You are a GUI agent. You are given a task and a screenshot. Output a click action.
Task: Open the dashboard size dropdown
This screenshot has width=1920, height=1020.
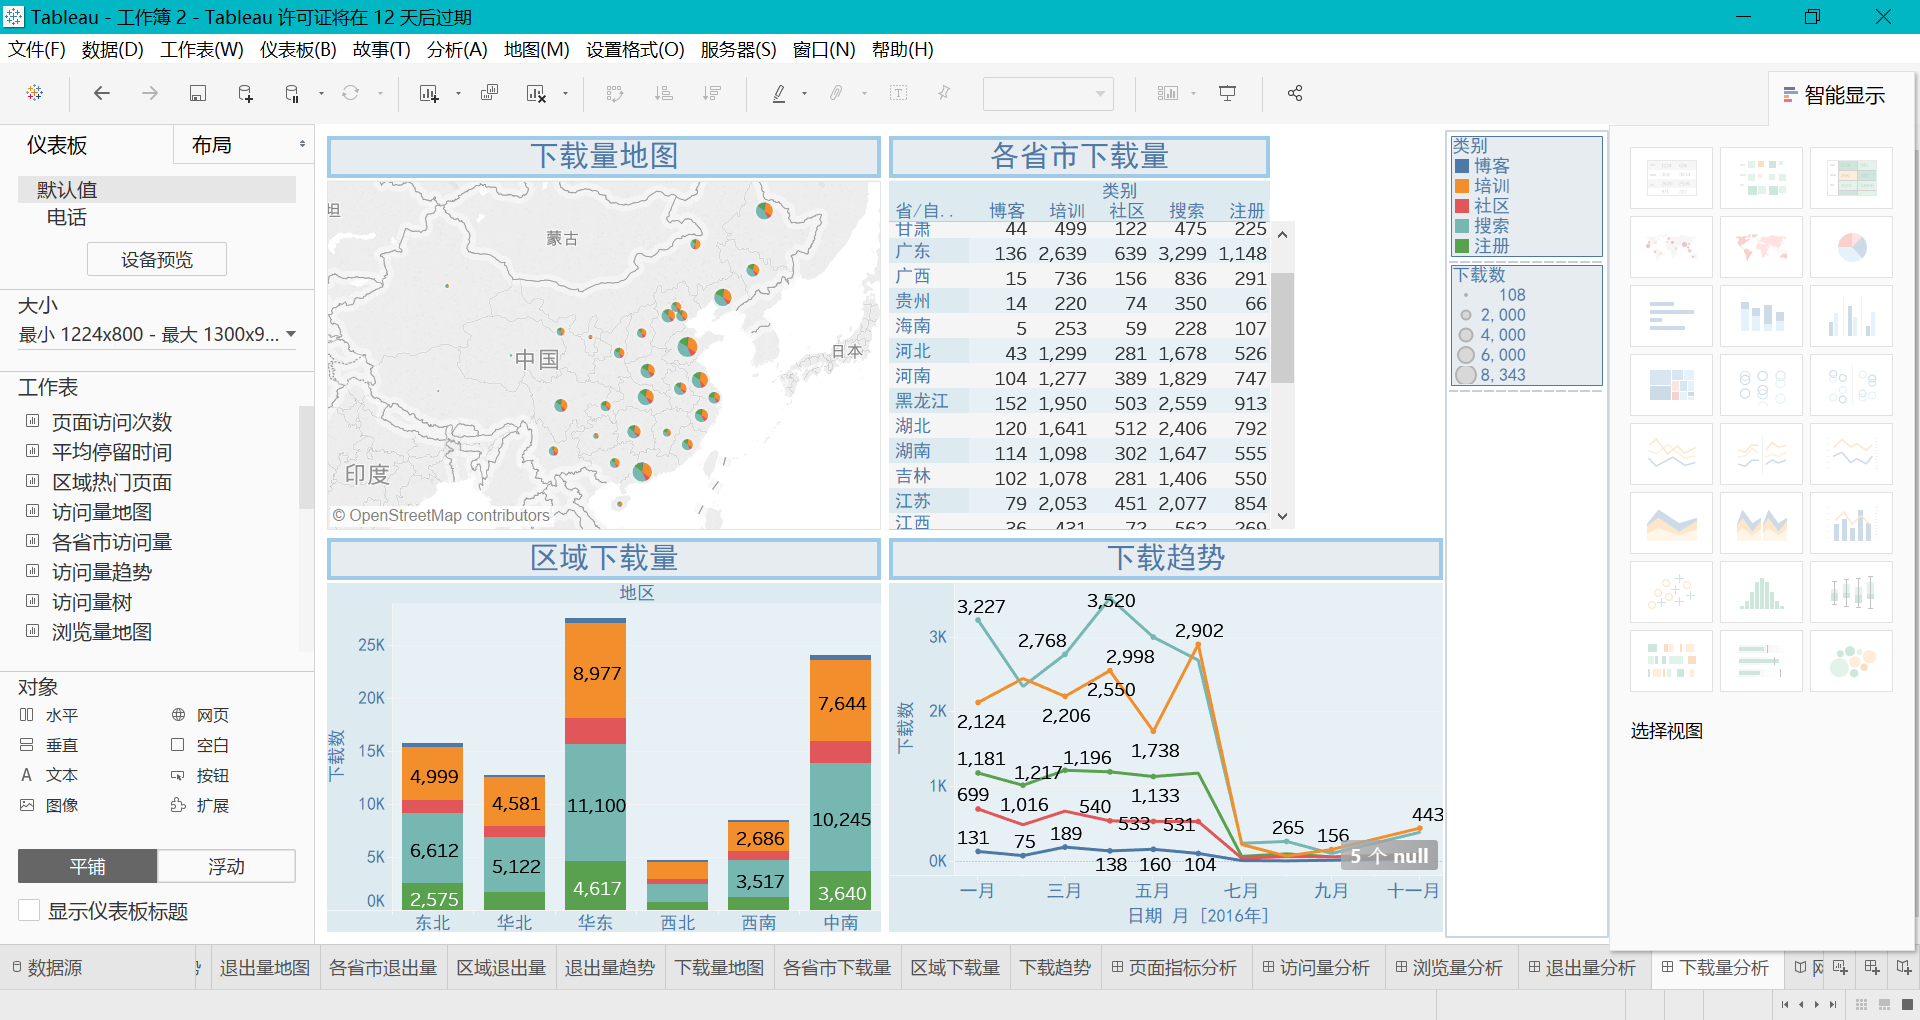click(157, 334)
